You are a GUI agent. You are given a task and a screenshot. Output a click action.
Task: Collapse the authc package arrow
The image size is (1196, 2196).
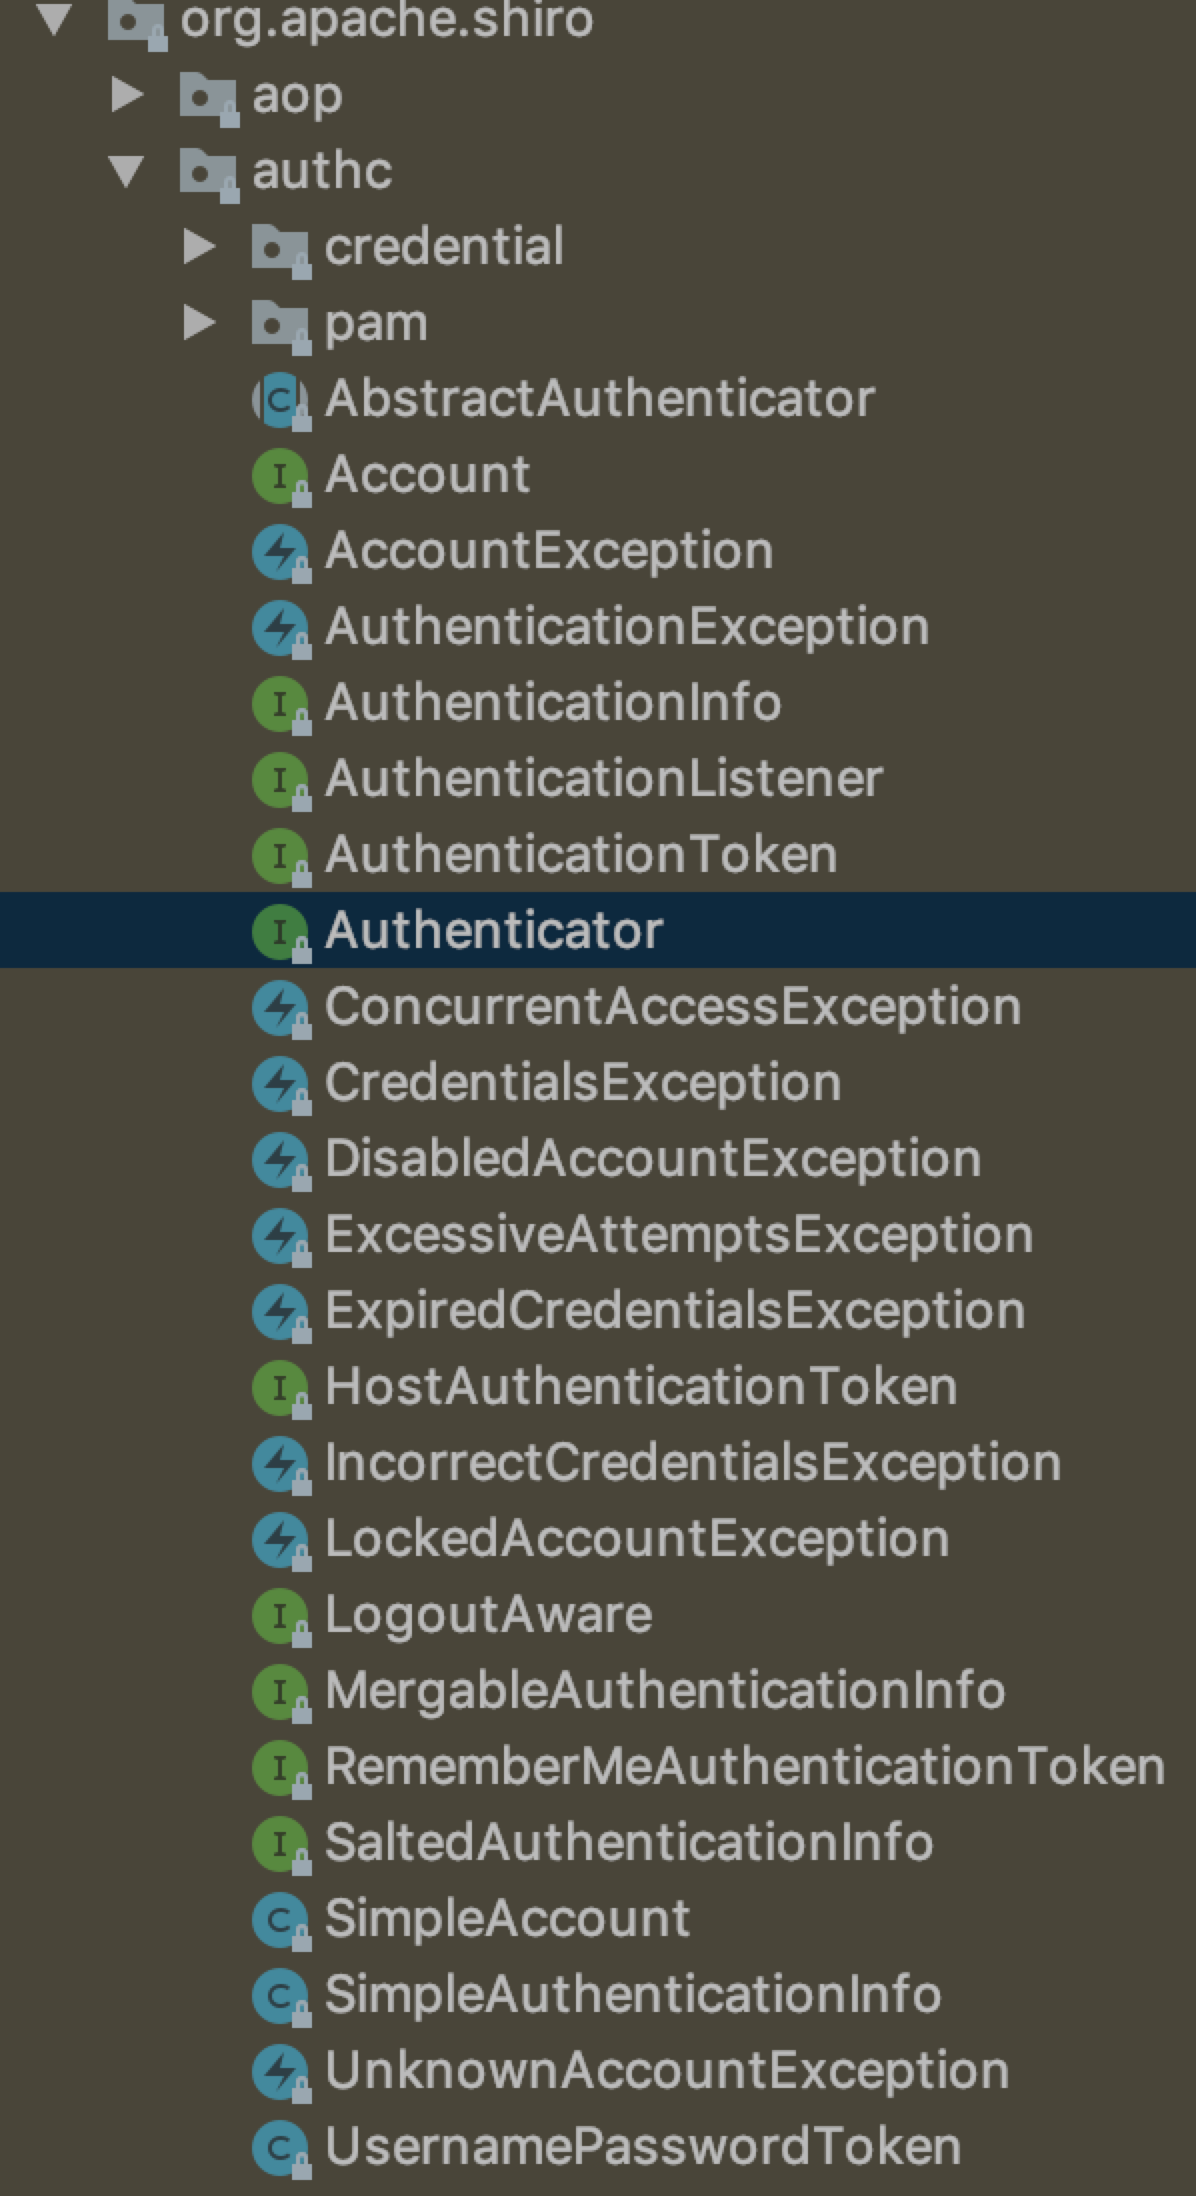tap(126, 171)
